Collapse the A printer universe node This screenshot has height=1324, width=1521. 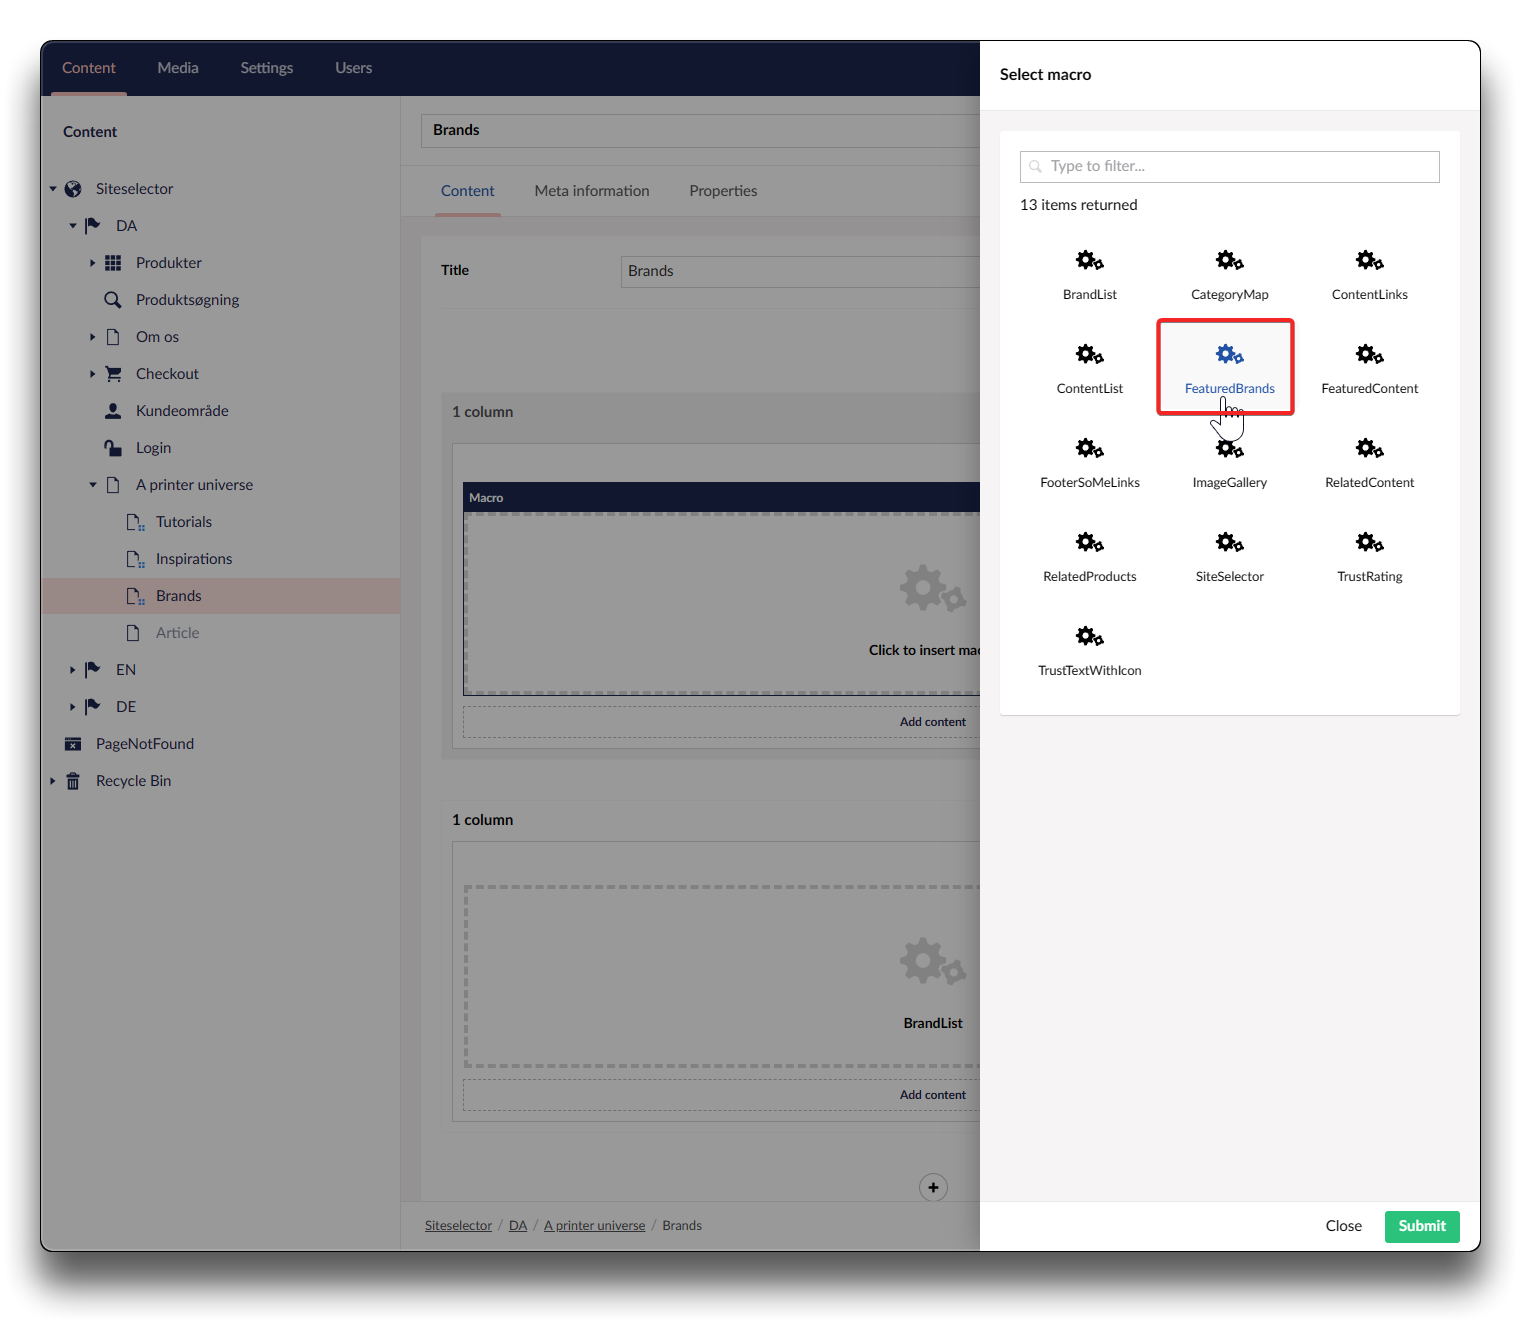(92, 485)
